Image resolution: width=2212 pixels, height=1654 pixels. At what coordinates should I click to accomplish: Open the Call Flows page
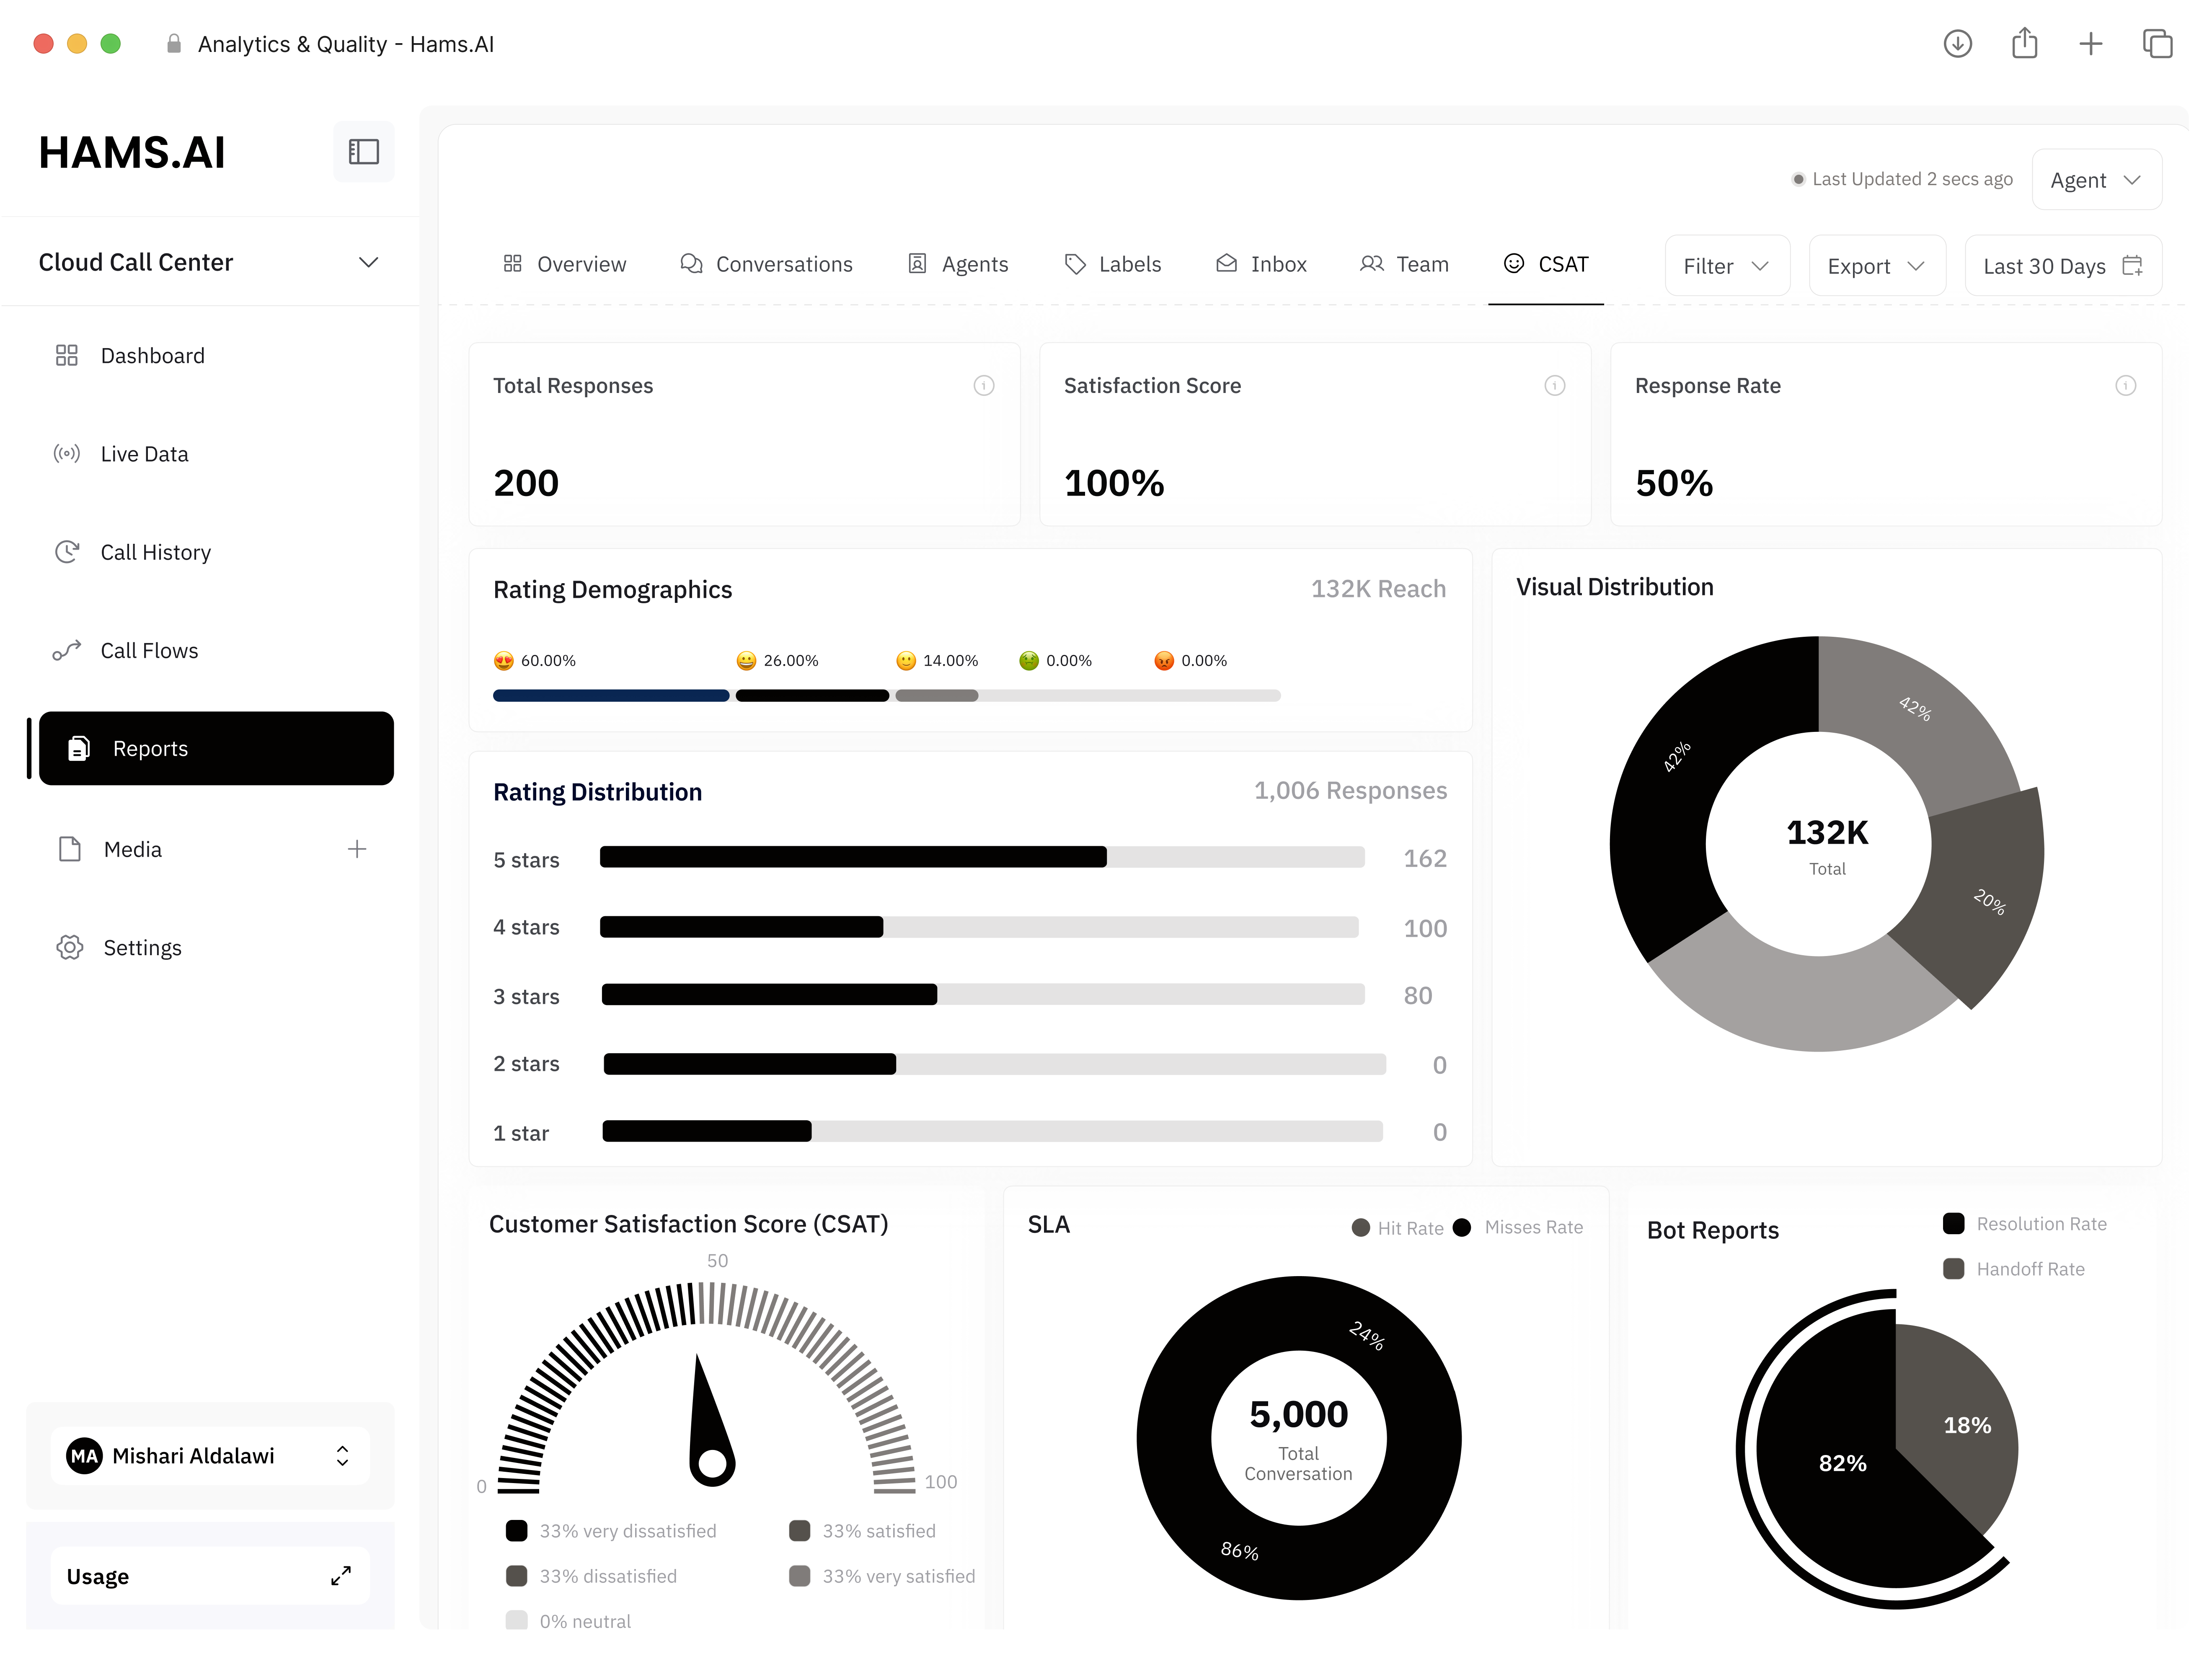[149, 651]
